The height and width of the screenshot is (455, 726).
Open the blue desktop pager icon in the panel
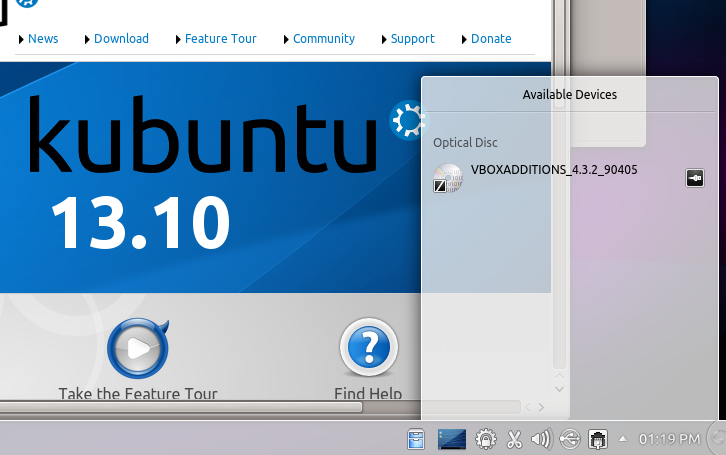click(x=451, y=439)
